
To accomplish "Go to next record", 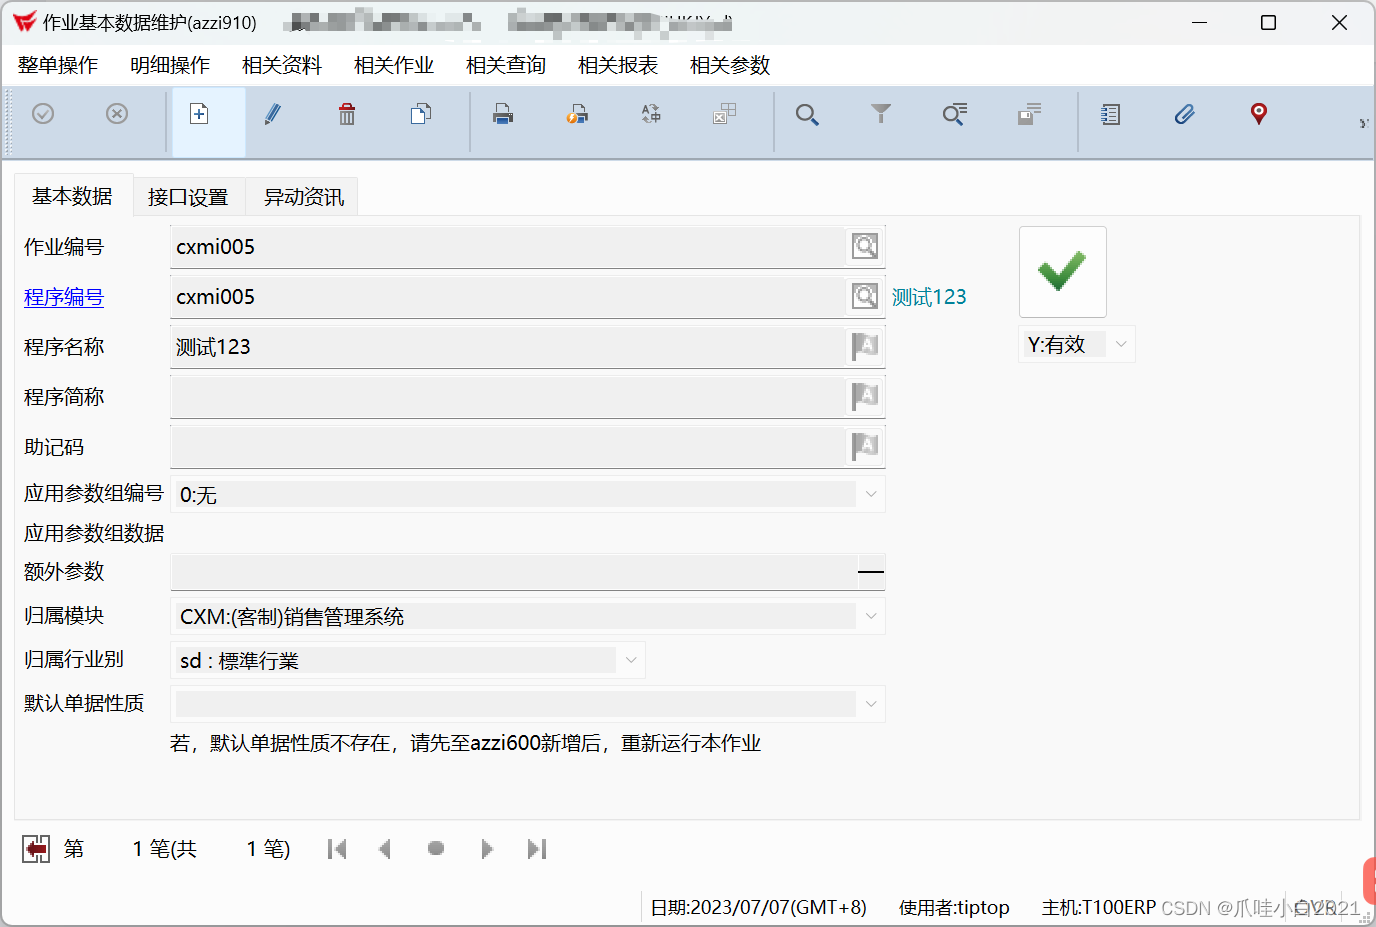I will (487, 849).
